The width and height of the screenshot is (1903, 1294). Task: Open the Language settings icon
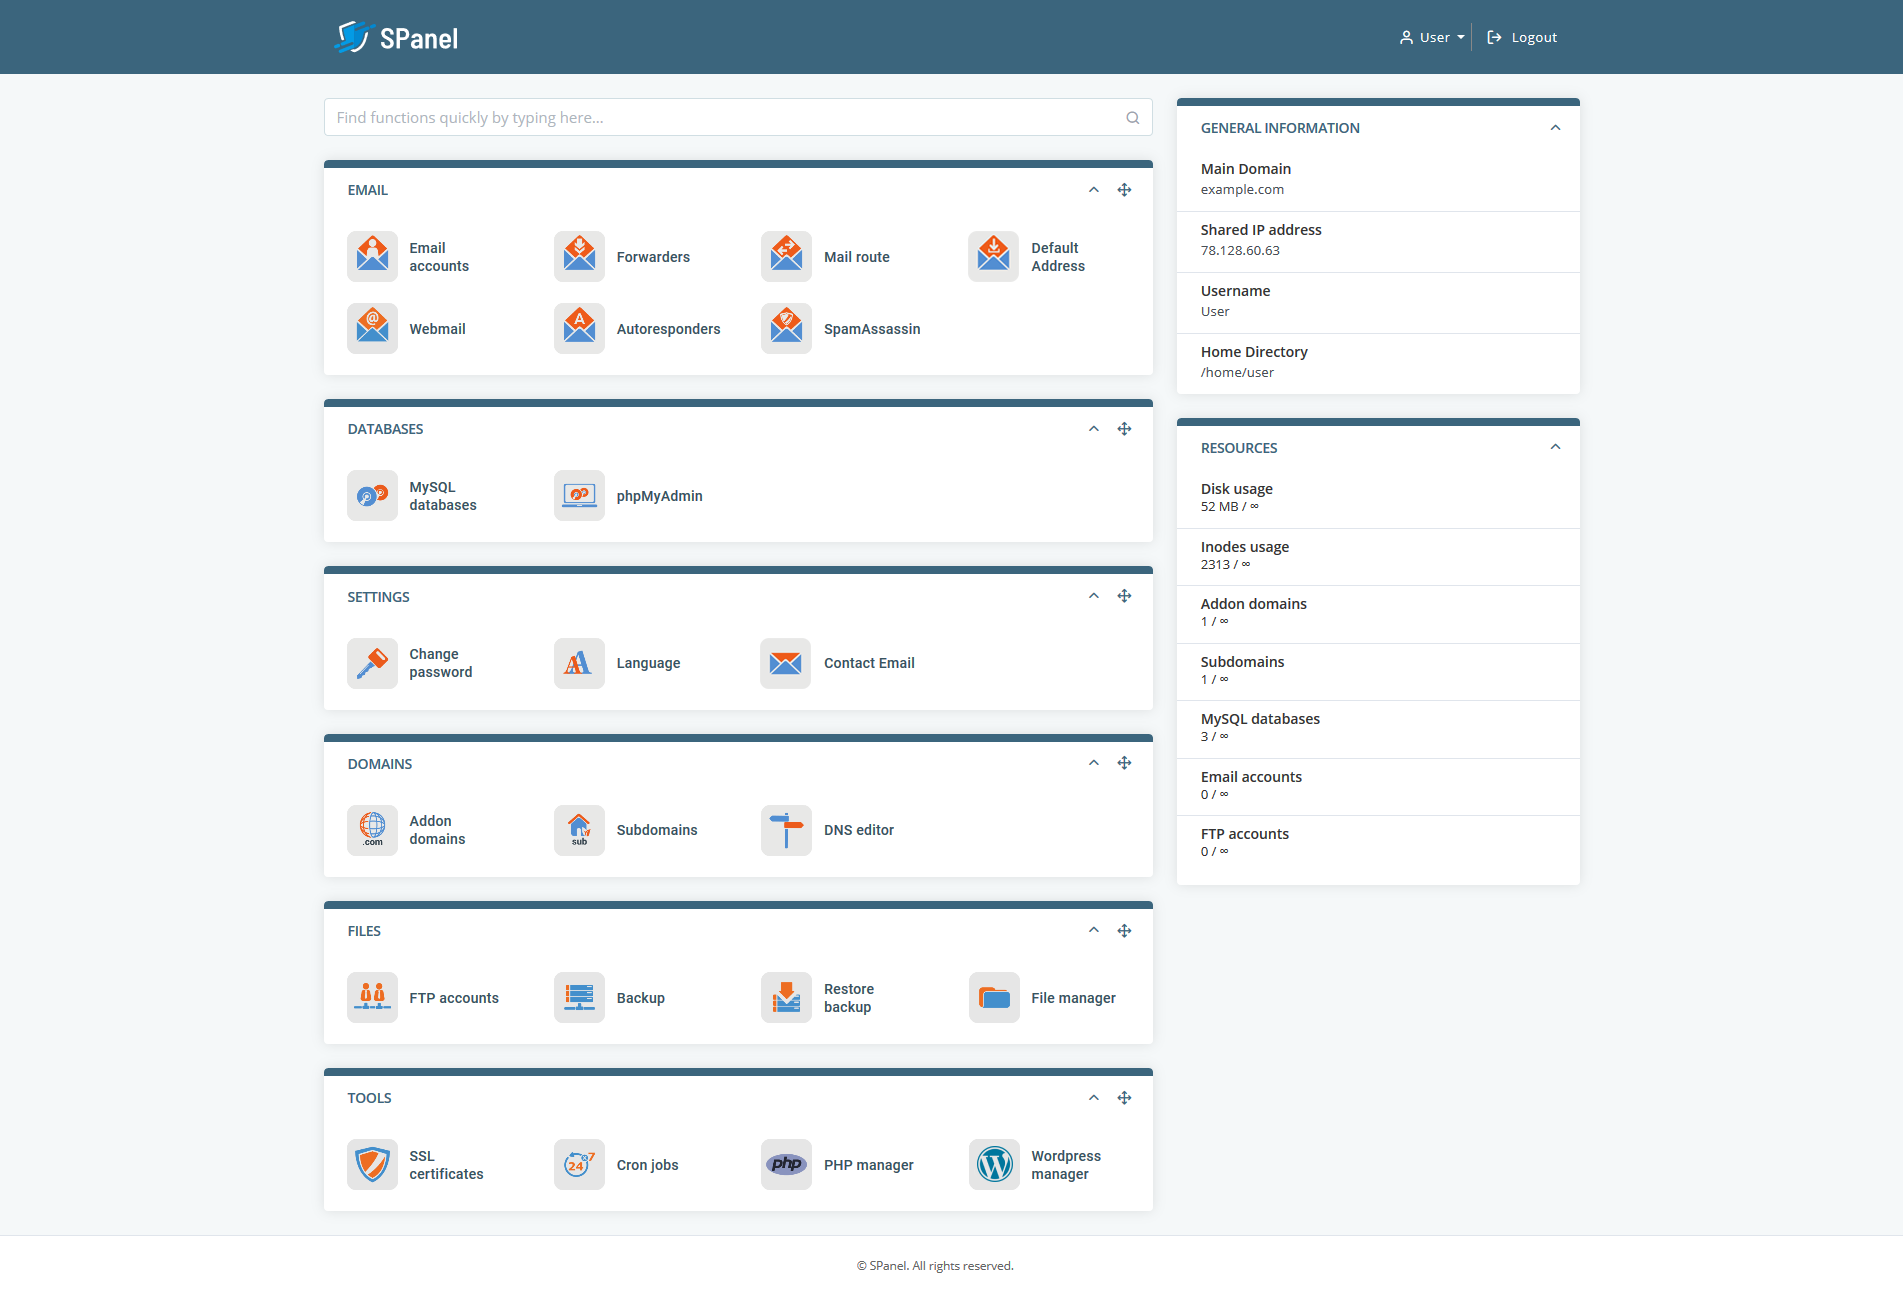click(579, 663)
